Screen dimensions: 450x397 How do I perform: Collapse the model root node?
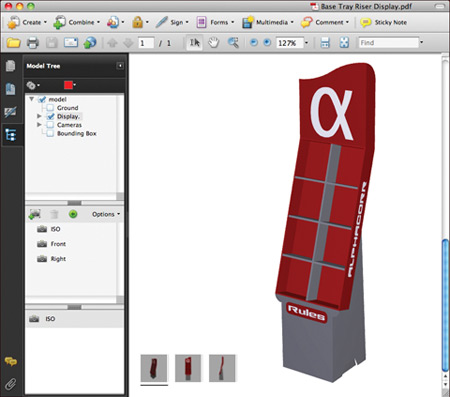pos(32,99)
